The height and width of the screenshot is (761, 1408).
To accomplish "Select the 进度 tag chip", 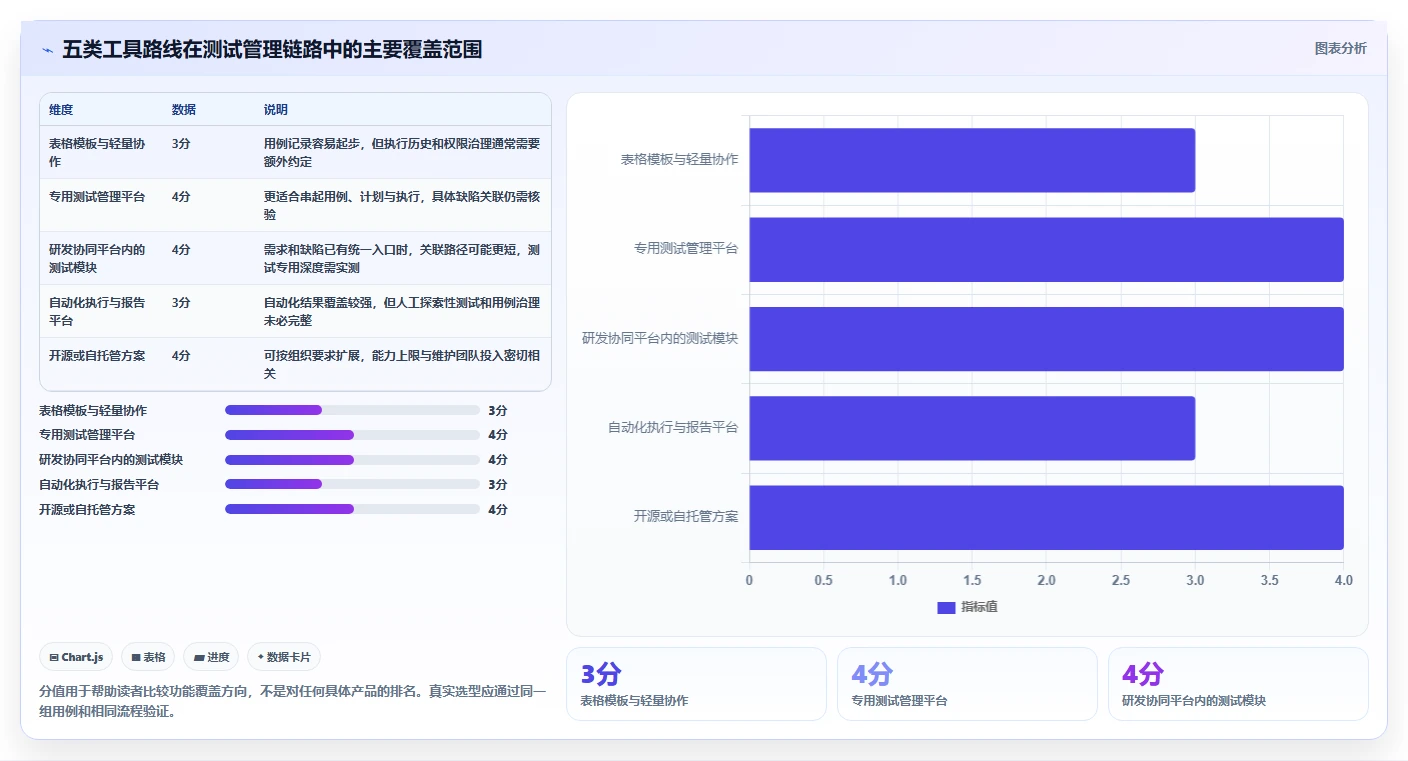I will pos(211,657).
